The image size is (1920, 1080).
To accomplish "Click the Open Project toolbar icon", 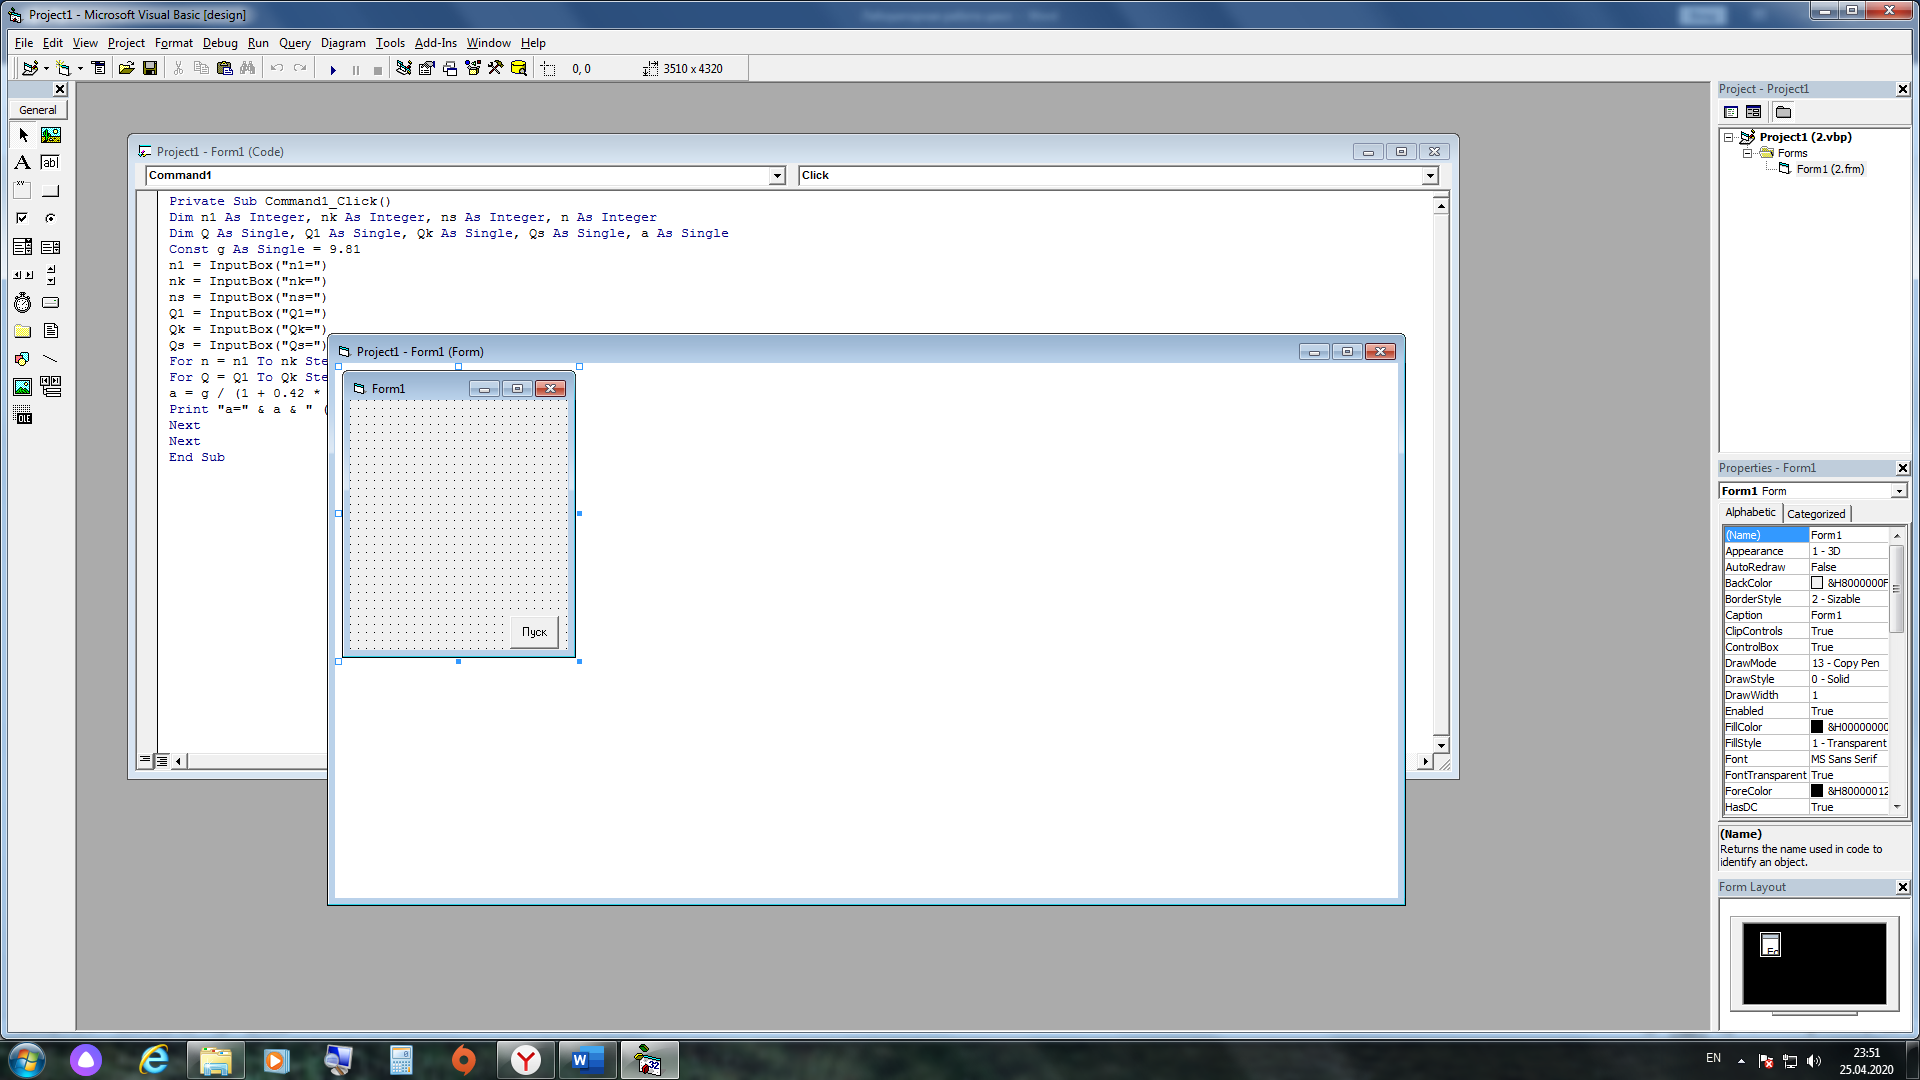I will [x=126, y=68].
